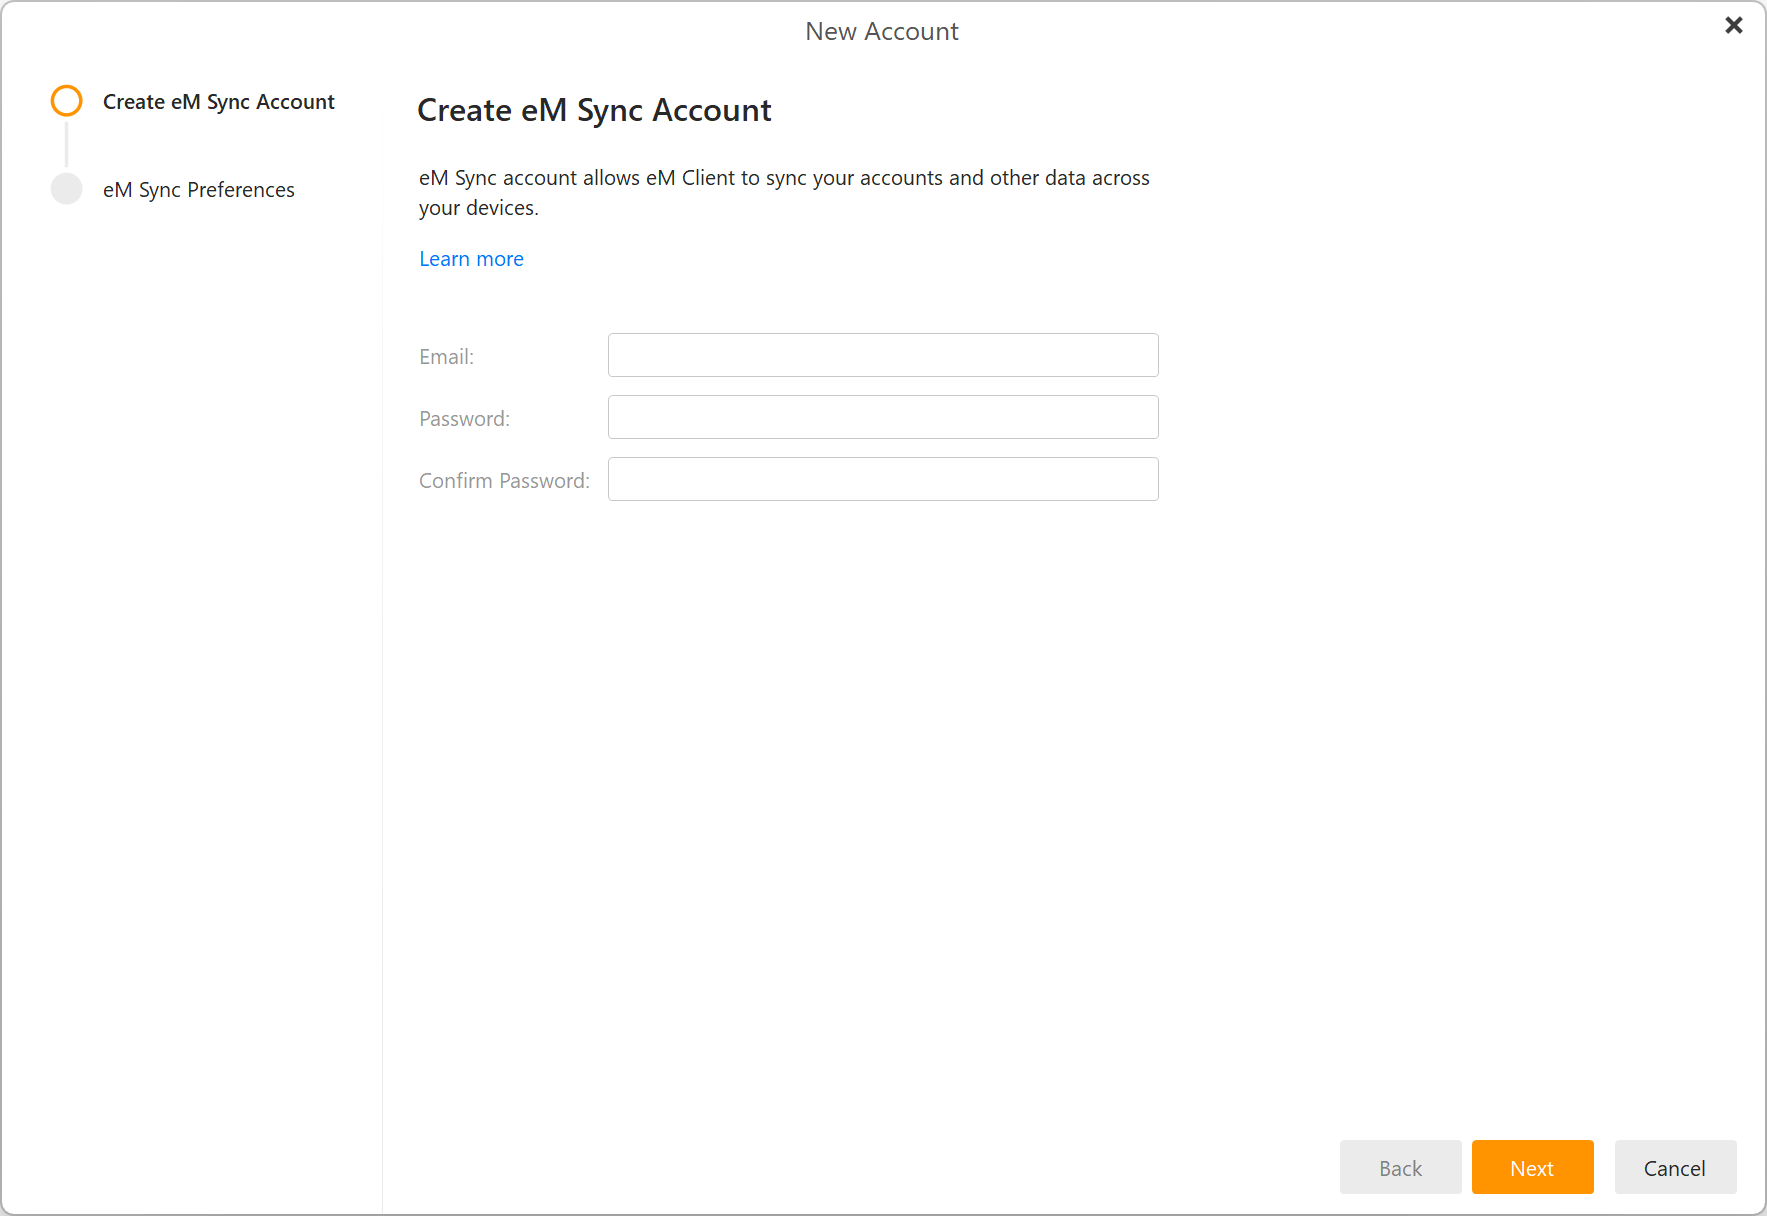Click the Password: label
The image size is (1767, 1216).
coord(464,419)
